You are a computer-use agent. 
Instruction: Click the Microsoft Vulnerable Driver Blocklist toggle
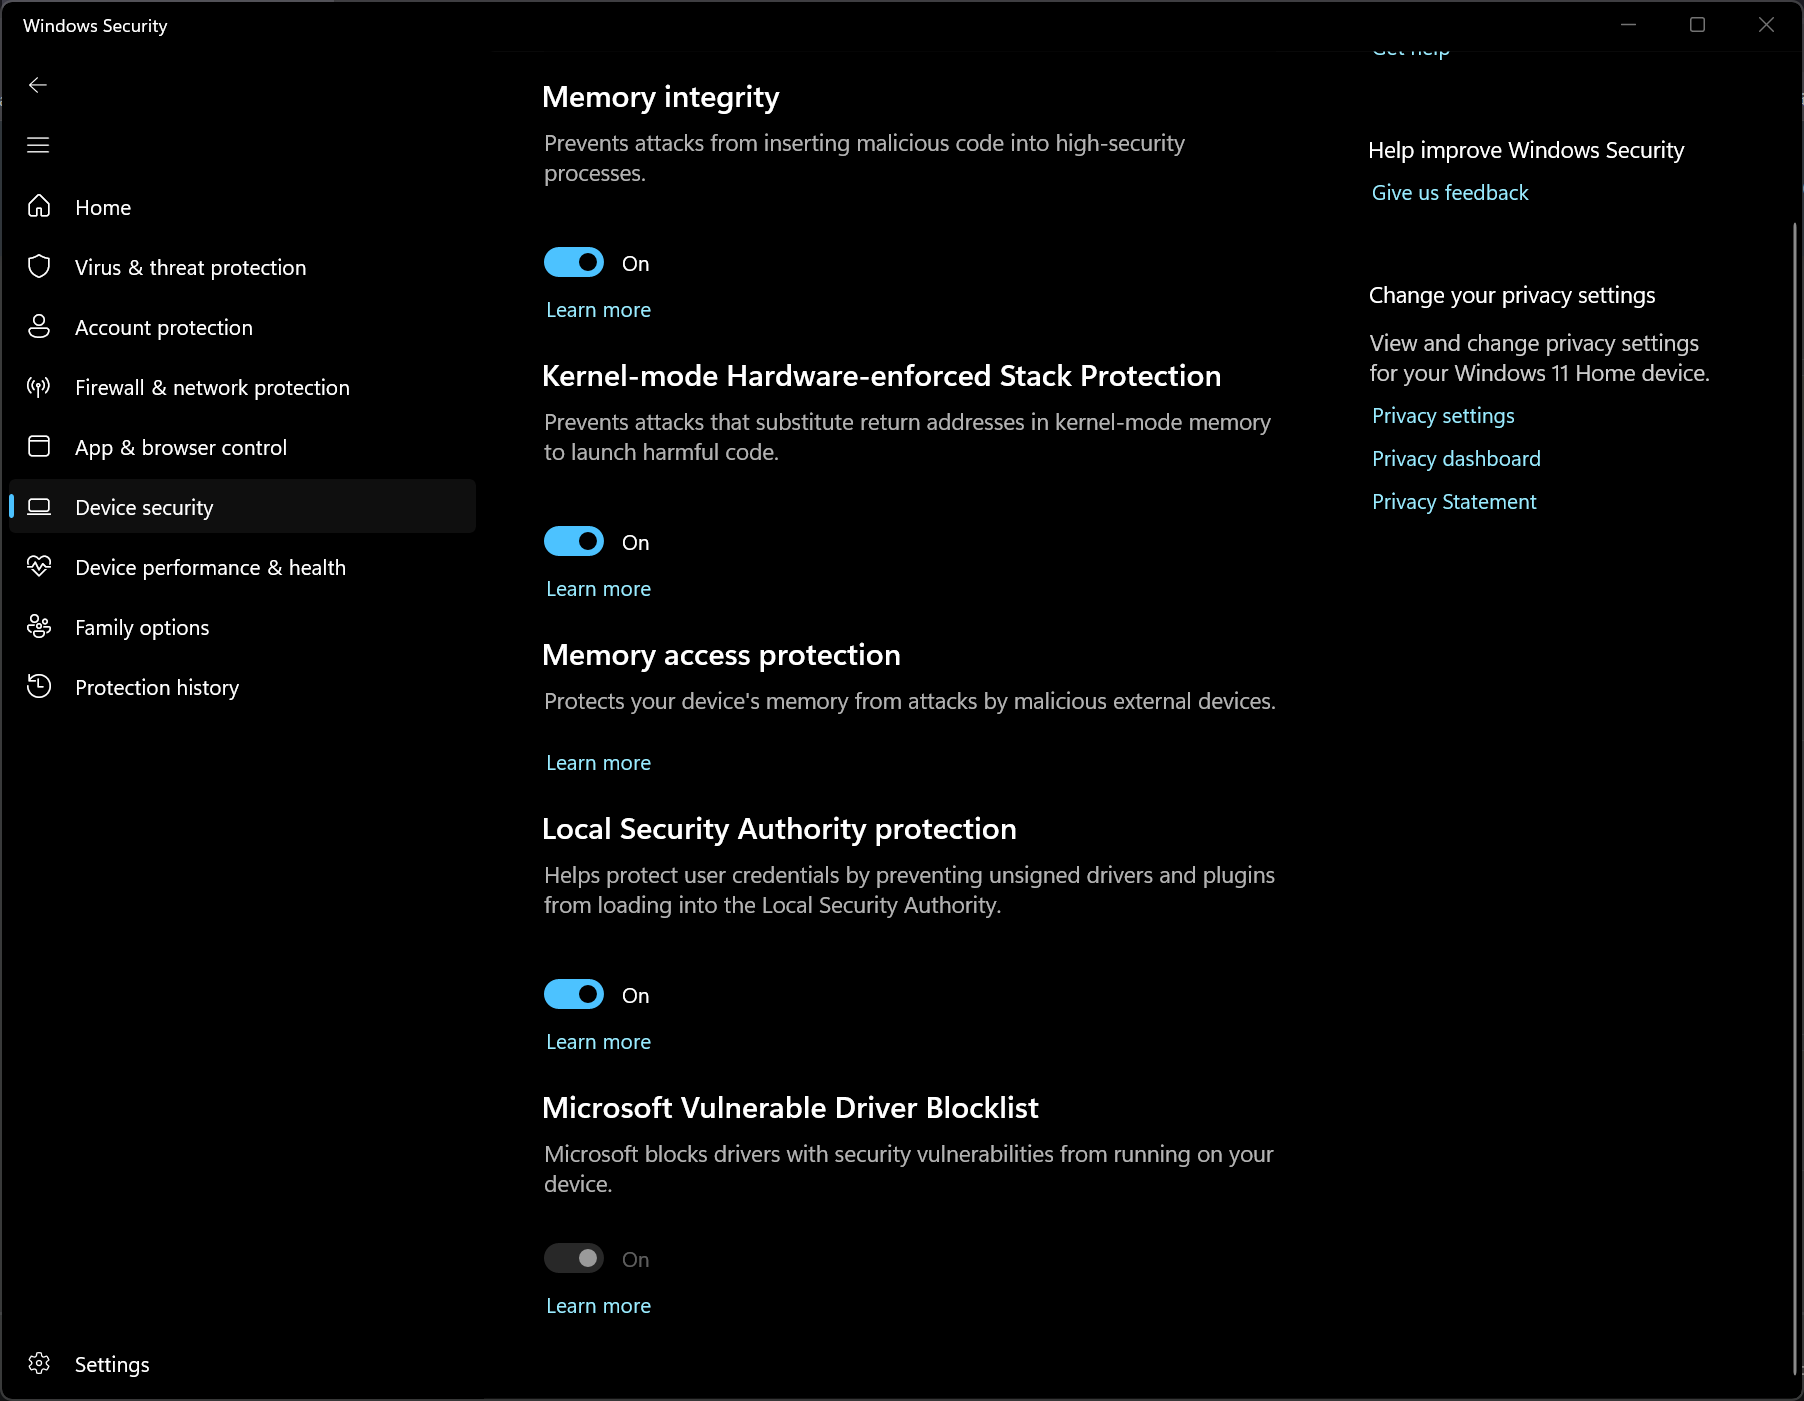pyautogui.click(x=574, y=1259)
